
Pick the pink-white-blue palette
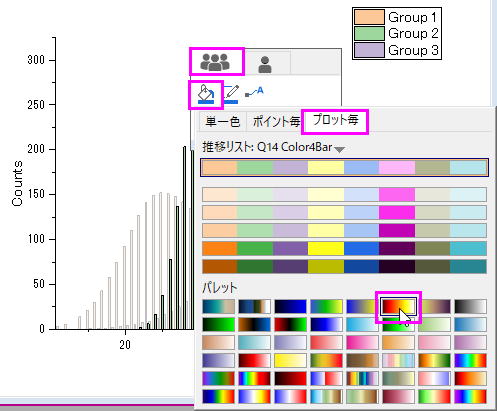[x=434, y=378]
